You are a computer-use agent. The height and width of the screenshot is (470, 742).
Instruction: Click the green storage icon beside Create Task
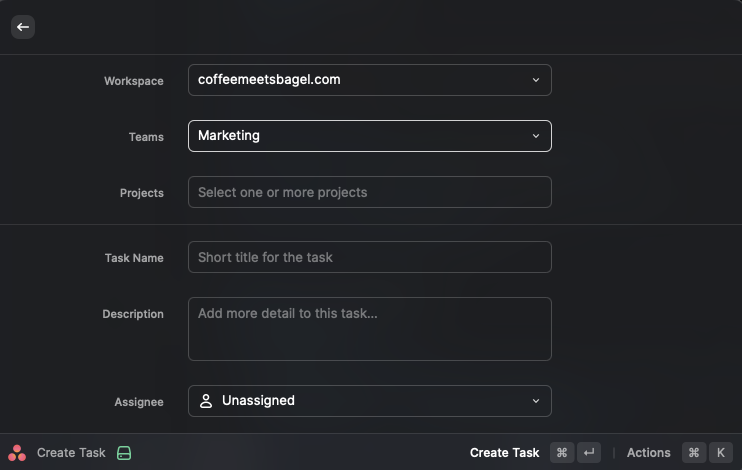pyautogui.click(x=124, y=453)
